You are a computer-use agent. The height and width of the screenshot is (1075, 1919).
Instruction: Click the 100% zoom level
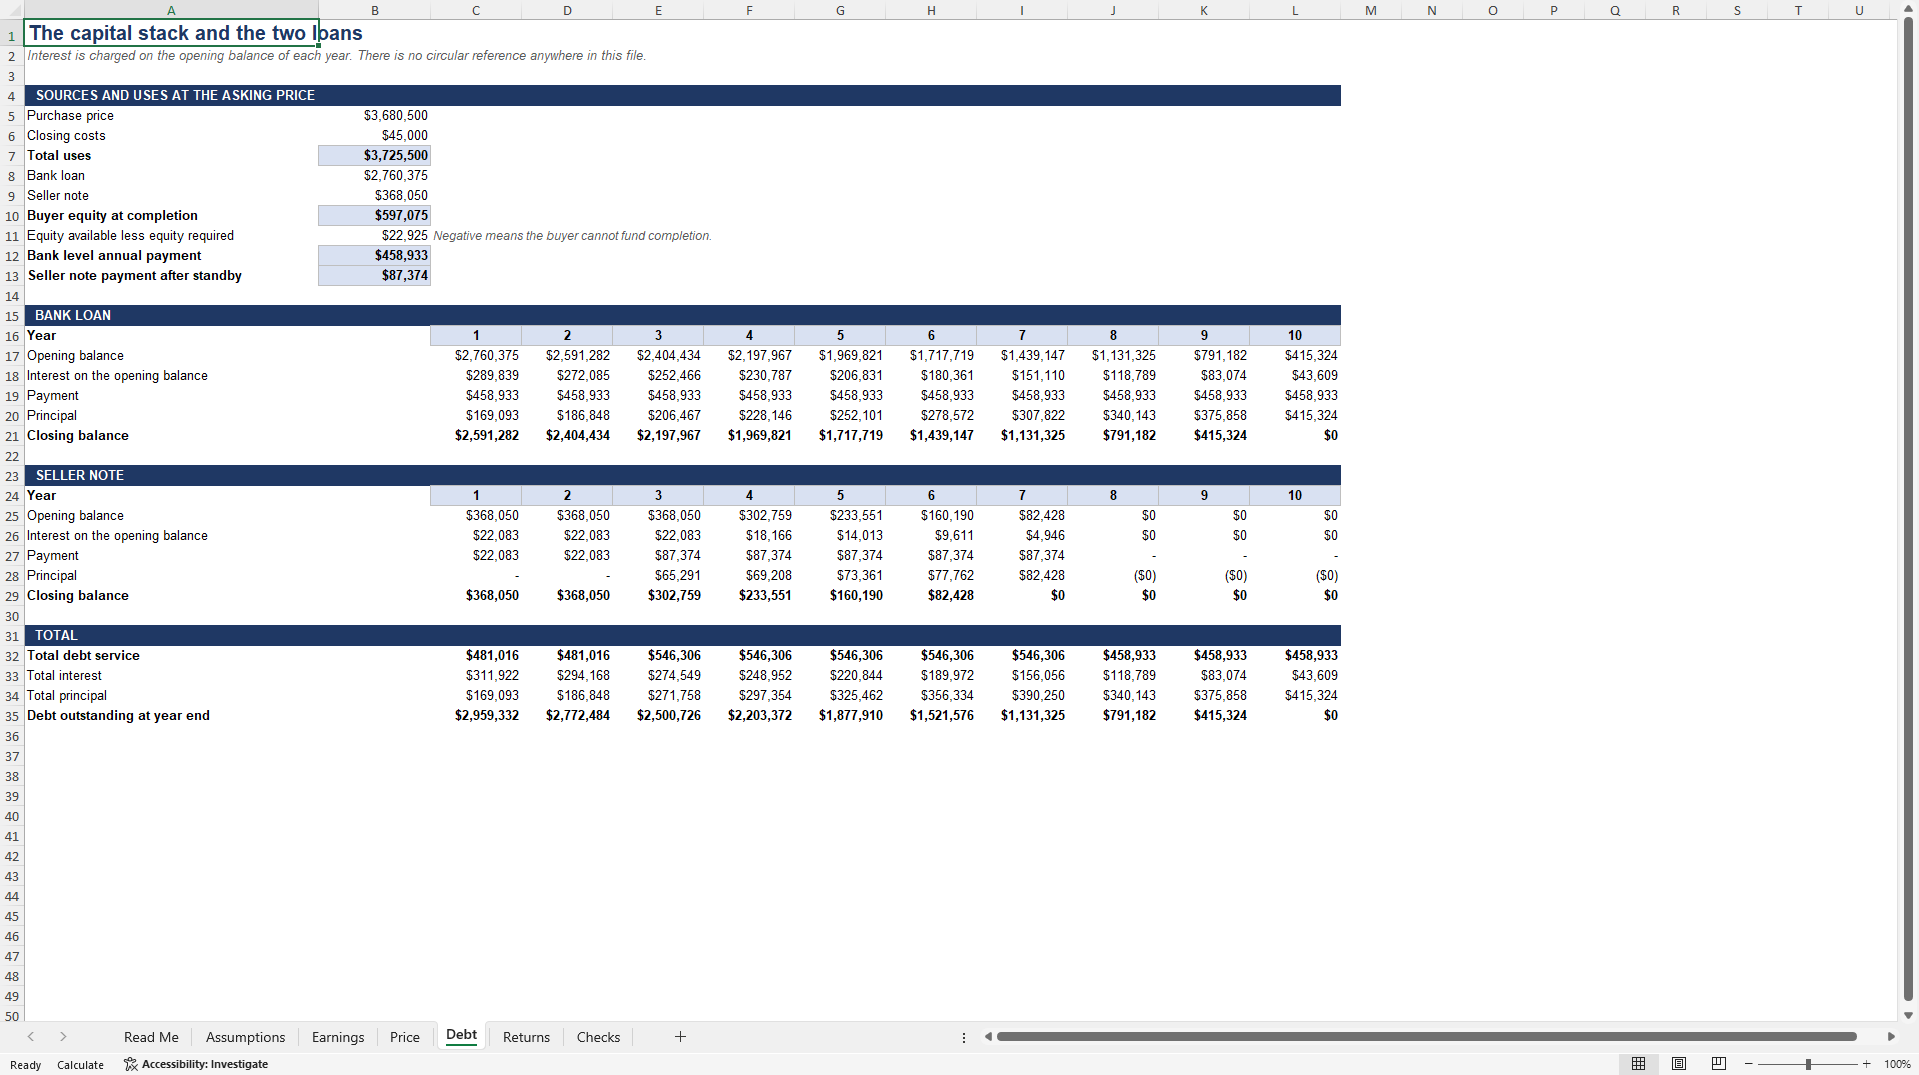click(x=1897, y=1064)
